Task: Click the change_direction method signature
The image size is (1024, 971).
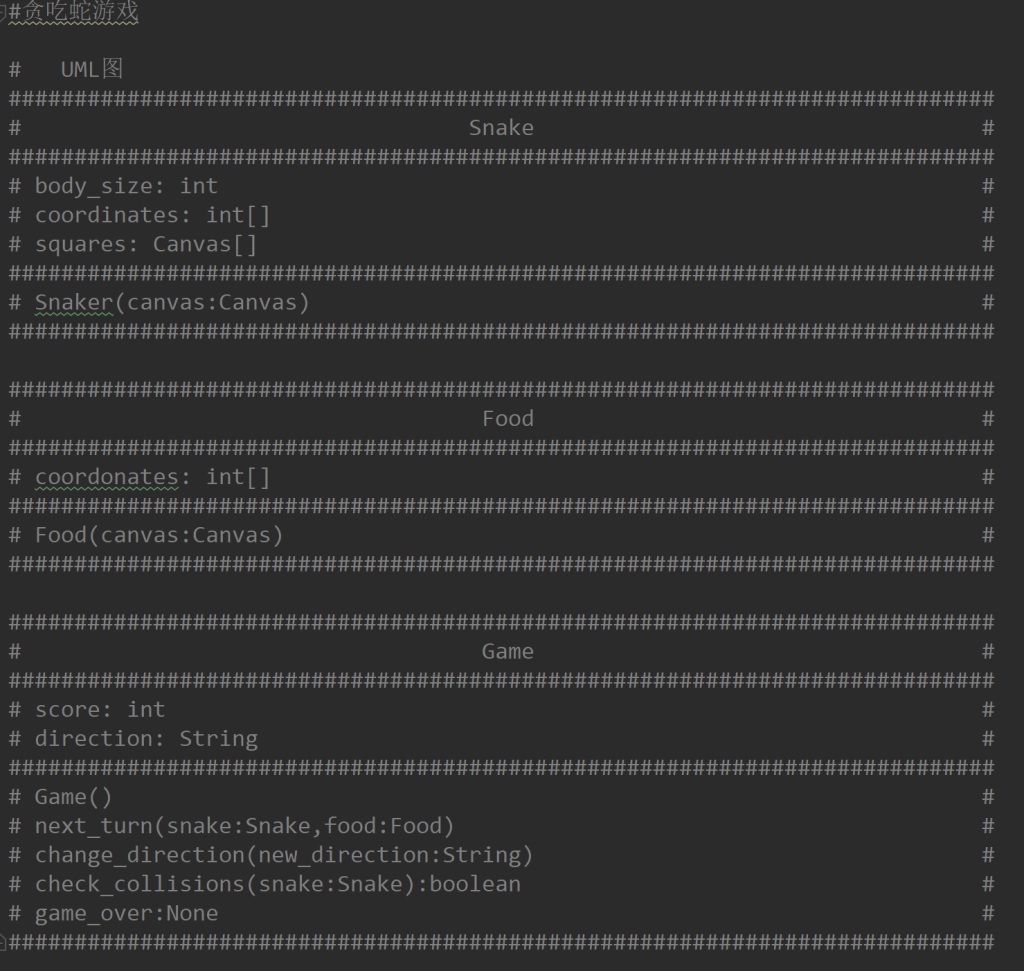Action: point(284,855)
